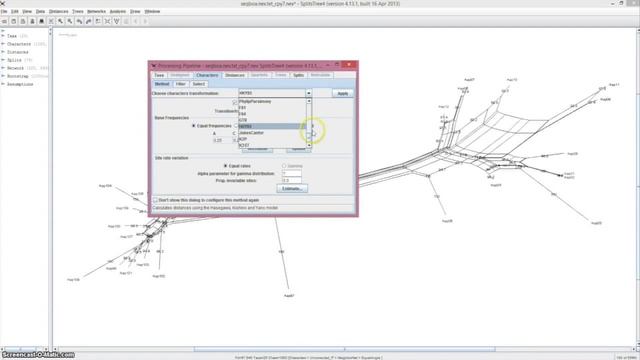Viewport: 640px width, 360px height.
Task: Select Distances item in sidebar tree
Action: coord(18,52)
